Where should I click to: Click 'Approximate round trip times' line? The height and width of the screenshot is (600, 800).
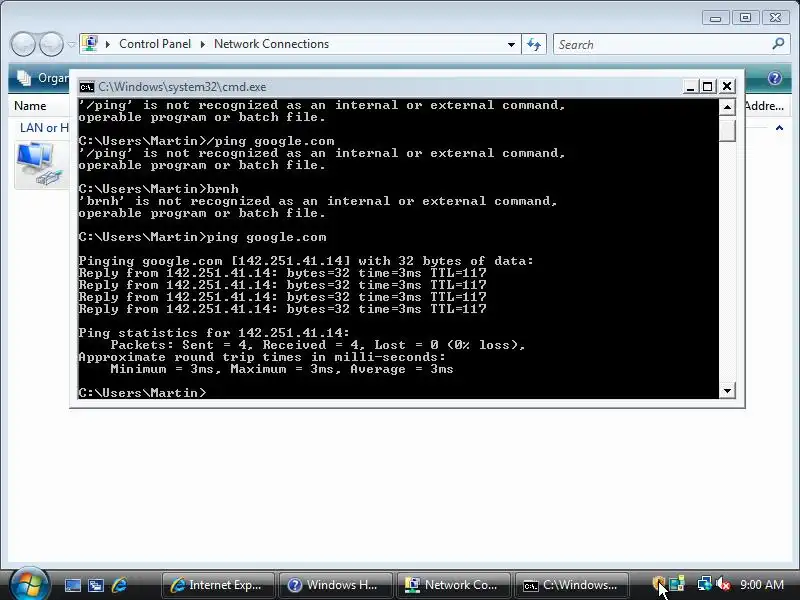coord(262,357)
